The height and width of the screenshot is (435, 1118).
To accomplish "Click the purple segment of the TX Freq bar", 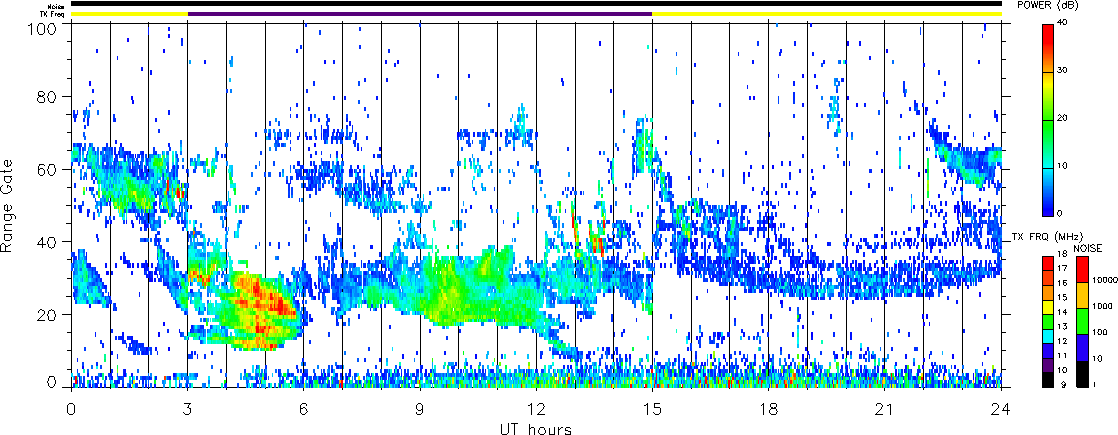I will (x=420, y=14).
